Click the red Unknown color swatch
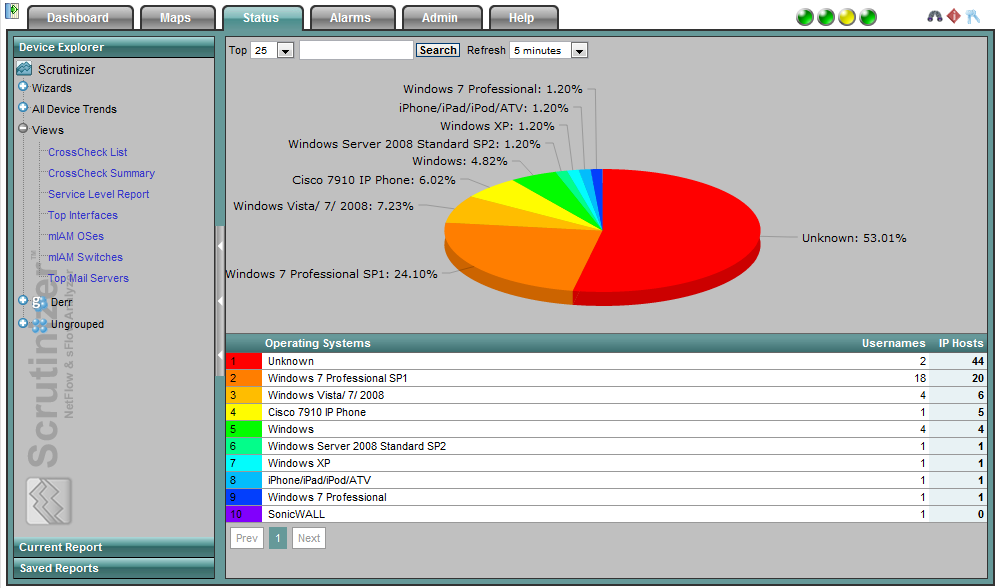Viewport: 997px width, 588px height. pos(244,361)
